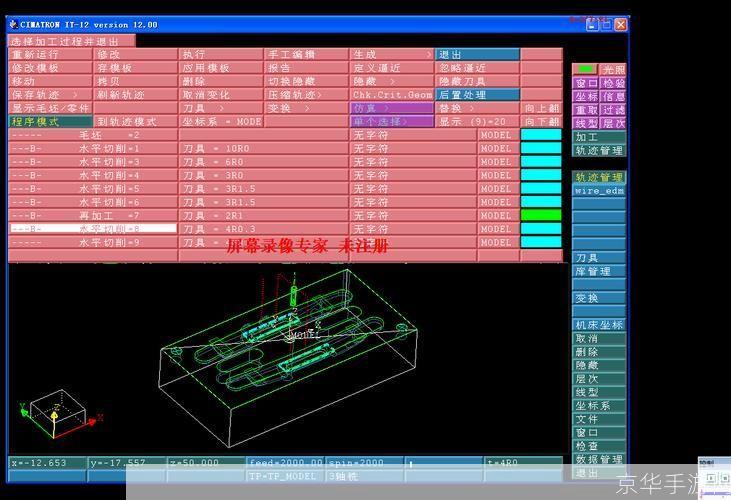
Task: Expand the 保存轨迹 > submenu
Action: point(50,95)
